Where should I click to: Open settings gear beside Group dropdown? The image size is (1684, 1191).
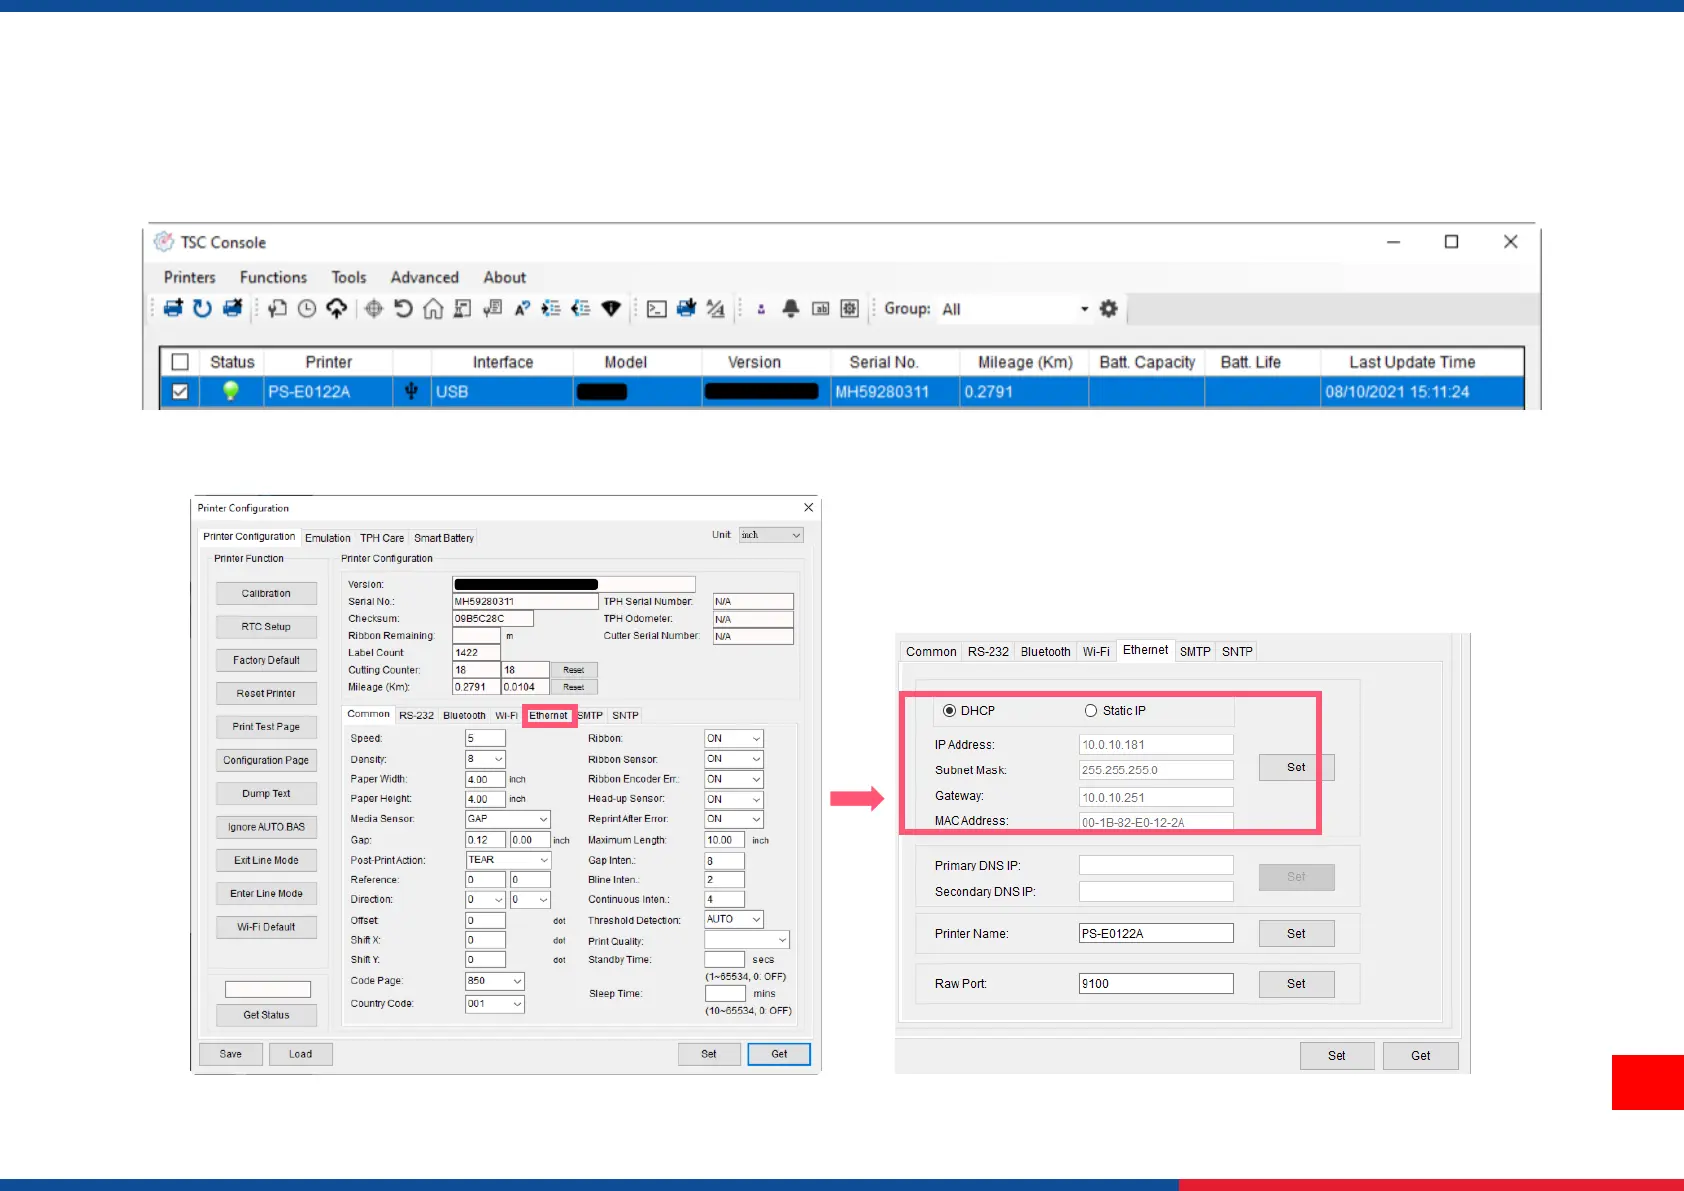1108,308
